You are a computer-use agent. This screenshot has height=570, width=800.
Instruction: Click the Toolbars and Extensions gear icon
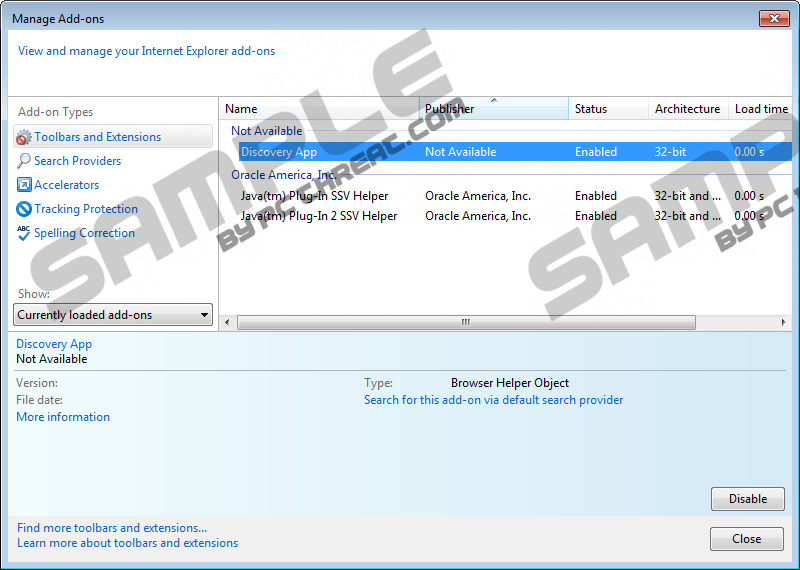coord(24,137)
